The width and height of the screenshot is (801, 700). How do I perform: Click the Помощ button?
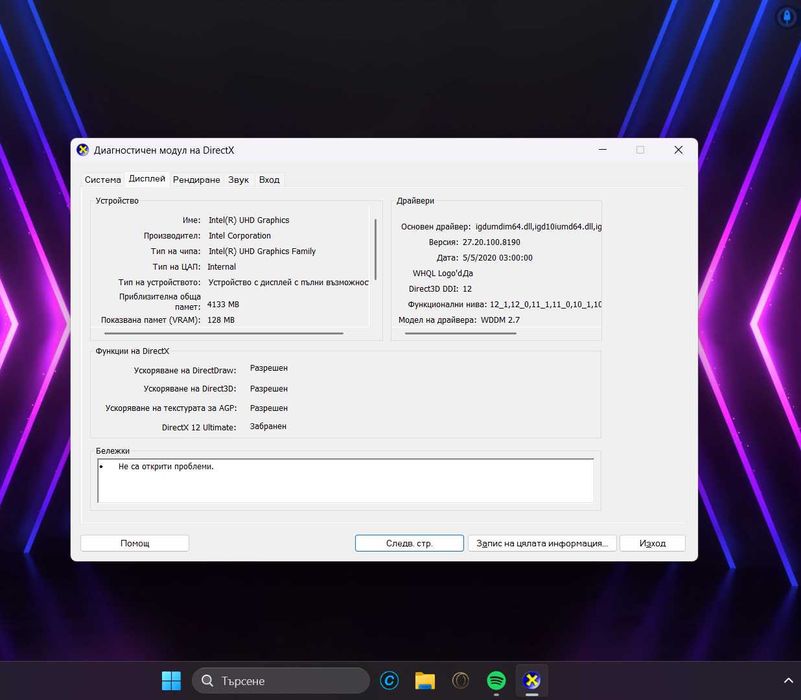pyautogui.click(x=135, y=543)
